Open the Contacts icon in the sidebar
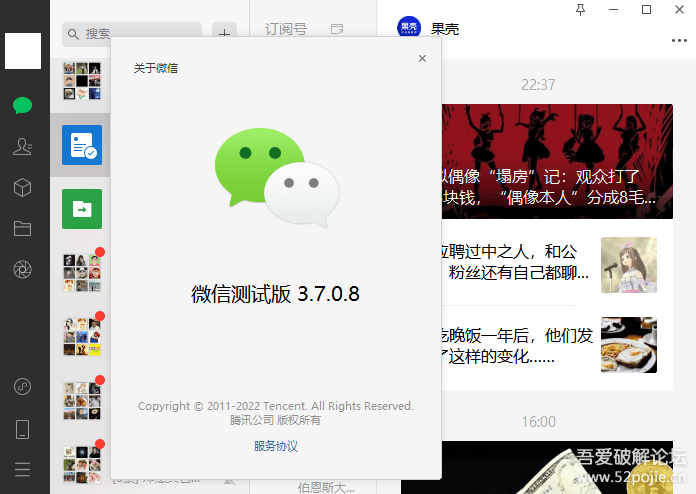Viewport: 696px width, 494px height. [23, 146]
